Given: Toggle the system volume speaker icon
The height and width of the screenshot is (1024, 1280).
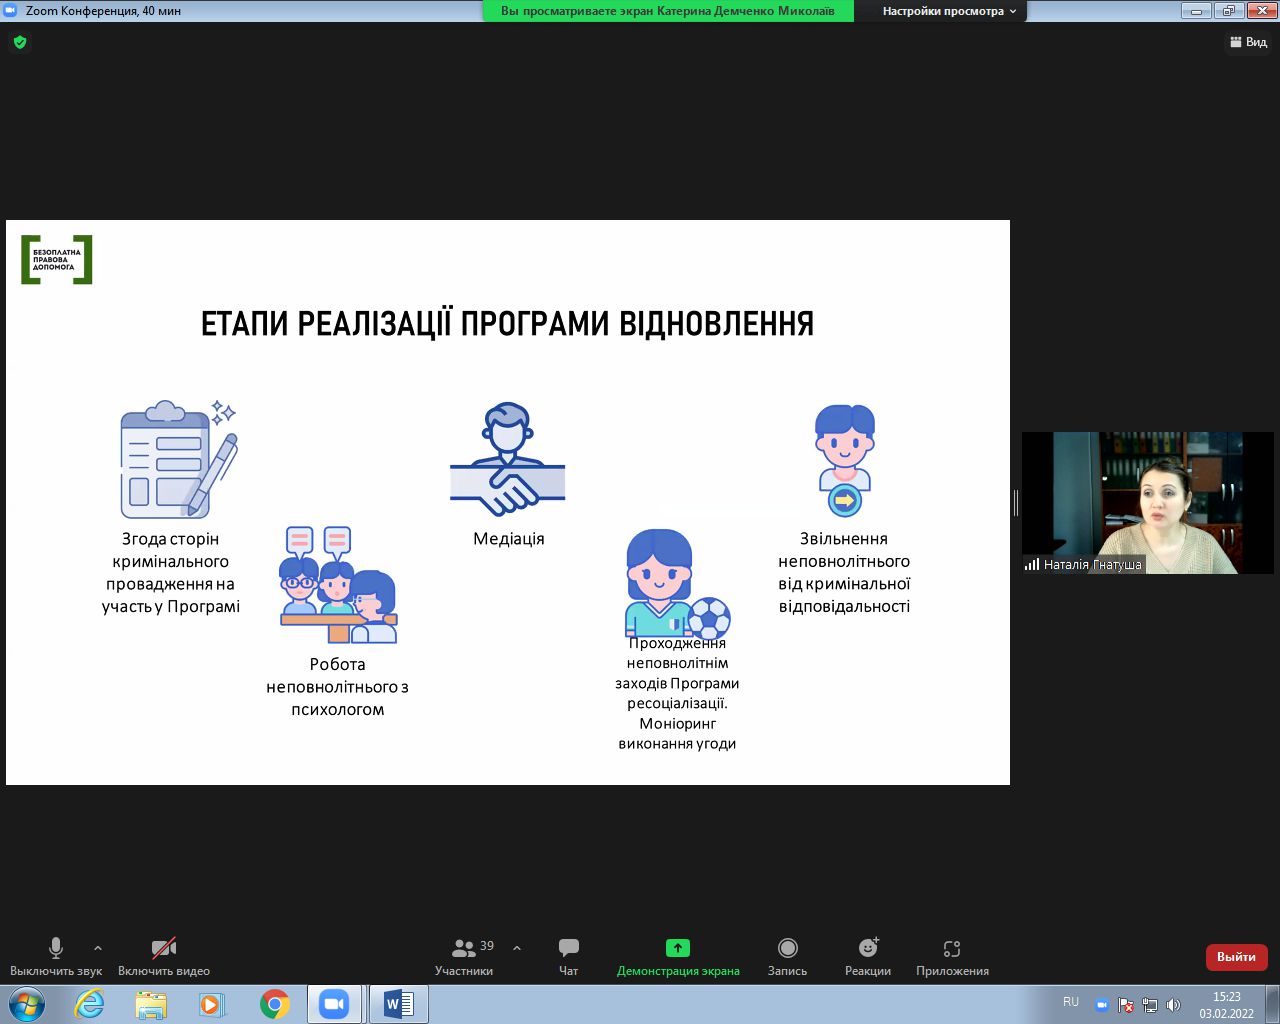Looking at the screenshot, I should point(1173,1005).
